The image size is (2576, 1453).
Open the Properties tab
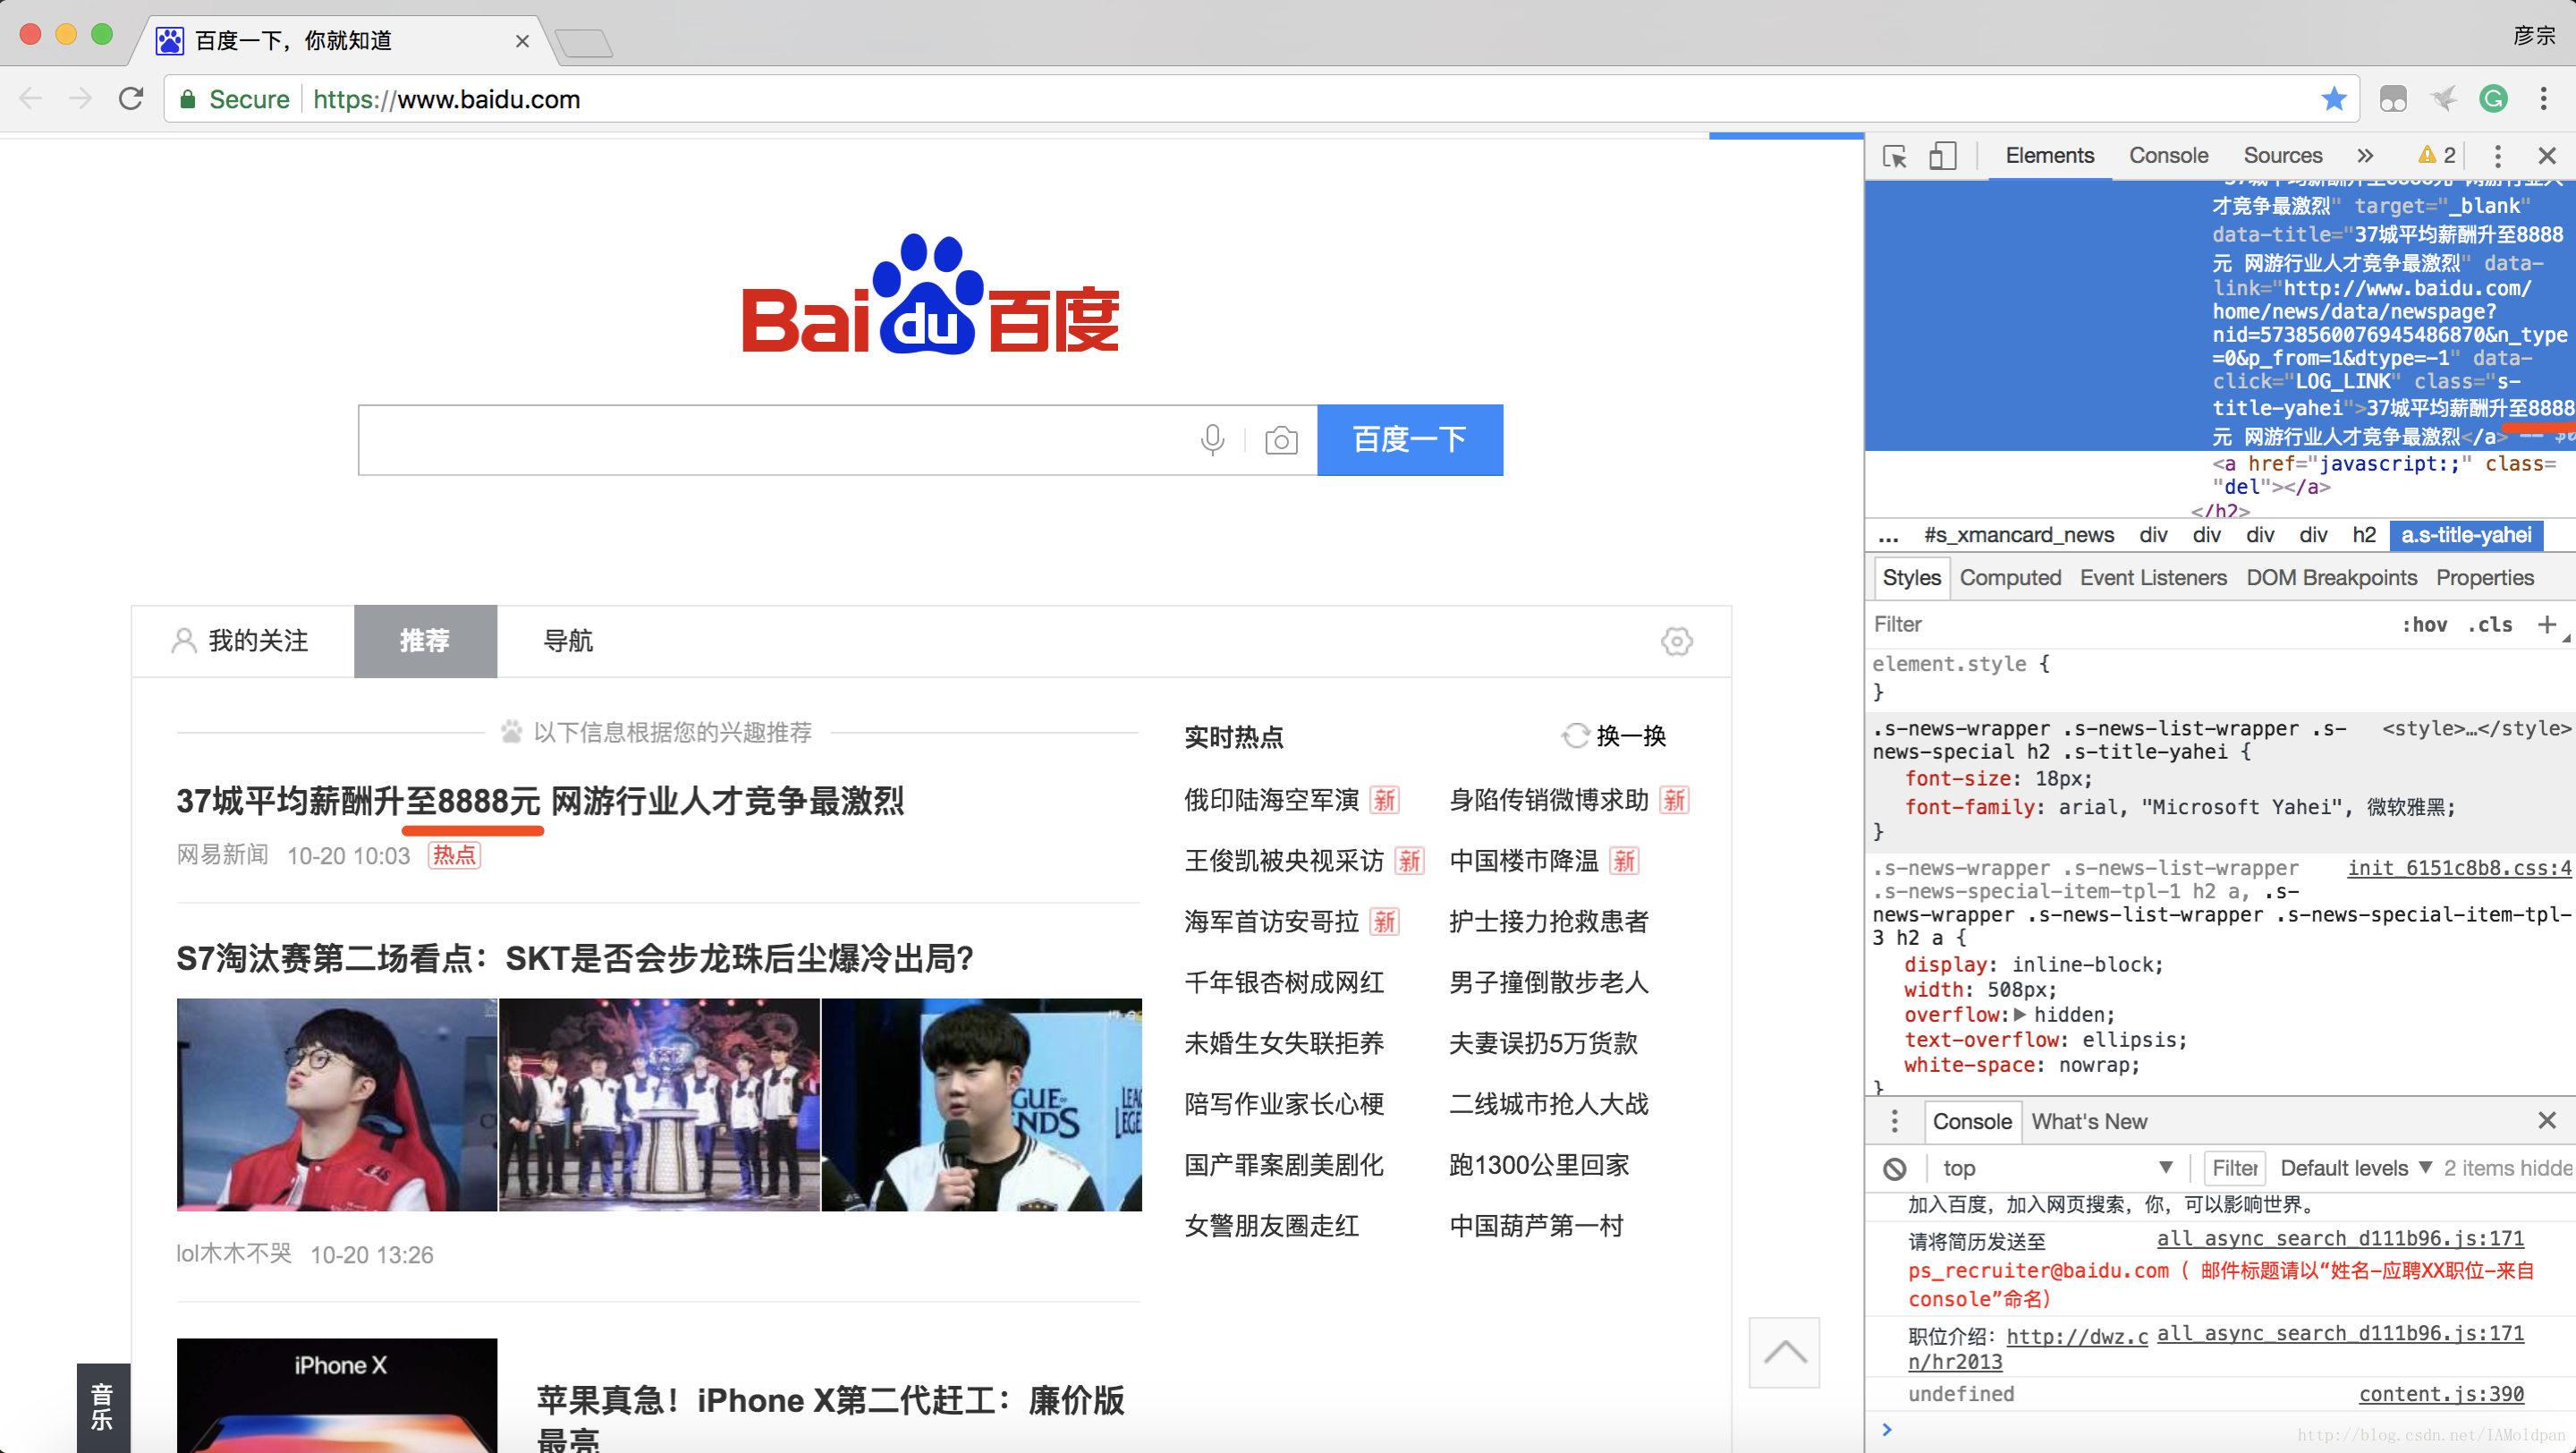tap(2484, 578)
